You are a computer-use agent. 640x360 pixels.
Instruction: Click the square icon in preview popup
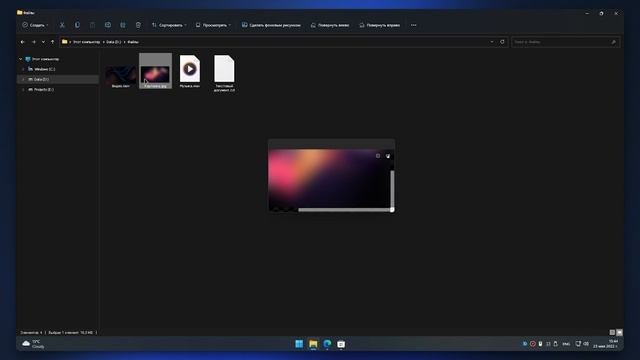click(x=378, y=156)
